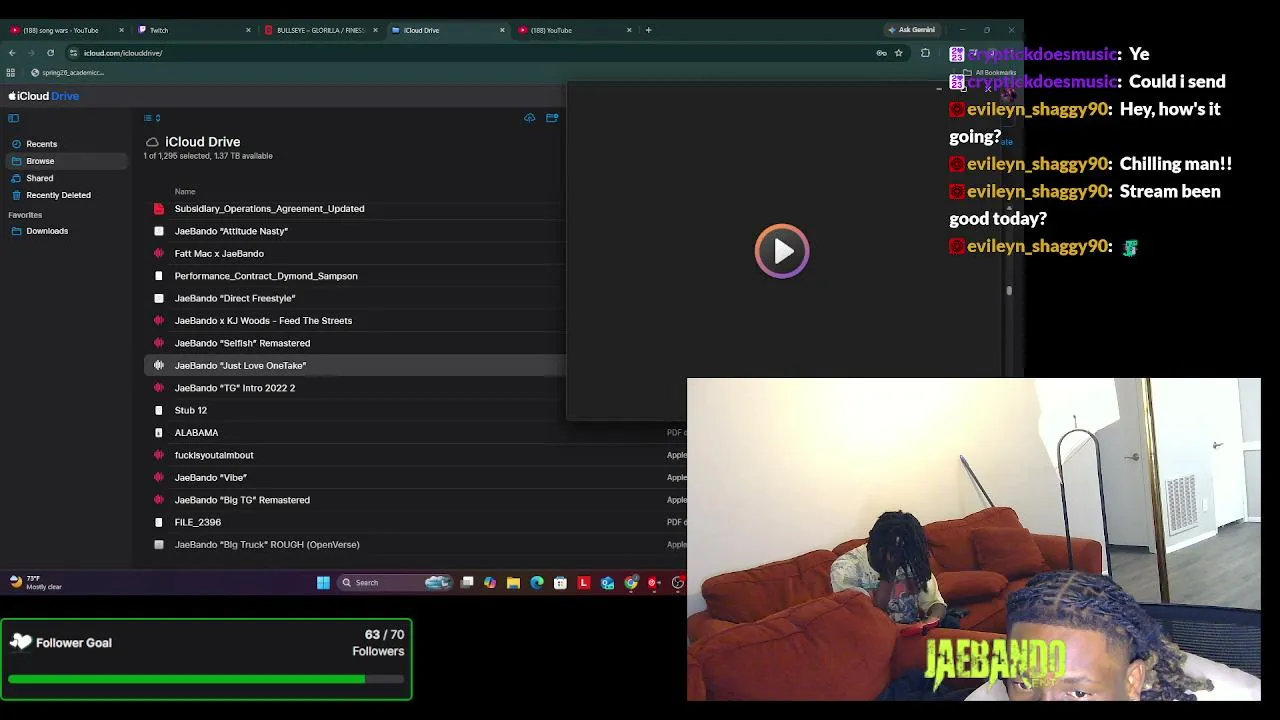Open the spring26_academicc bookmark
Screen dimensions: 1280x720
tap(67, 73)
